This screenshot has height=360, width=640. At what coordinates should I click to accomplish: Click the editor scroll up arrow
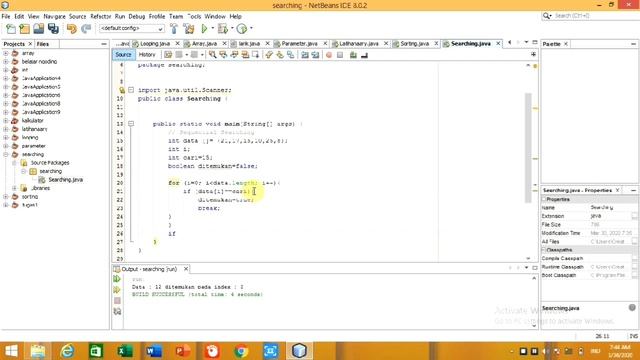pyautogui.click(x=528, y=65)
